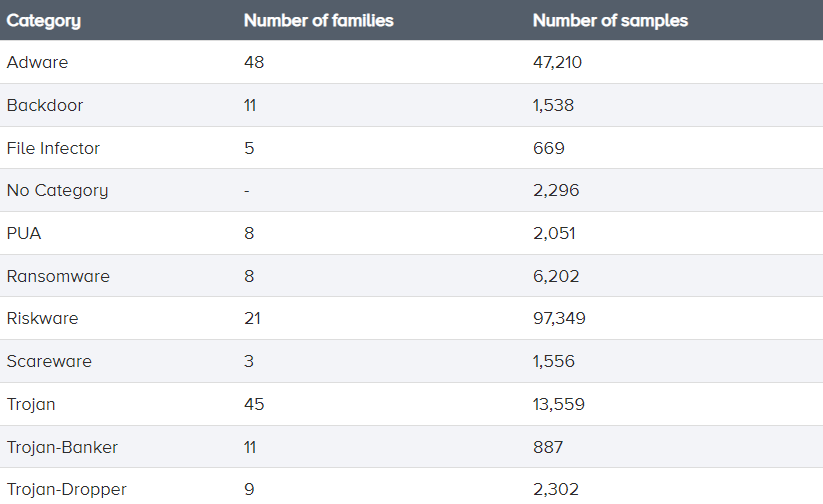This screenshot has height=504, width=823.
Task: Select Trojan sample count 13,559
Action: coord(558,404)
